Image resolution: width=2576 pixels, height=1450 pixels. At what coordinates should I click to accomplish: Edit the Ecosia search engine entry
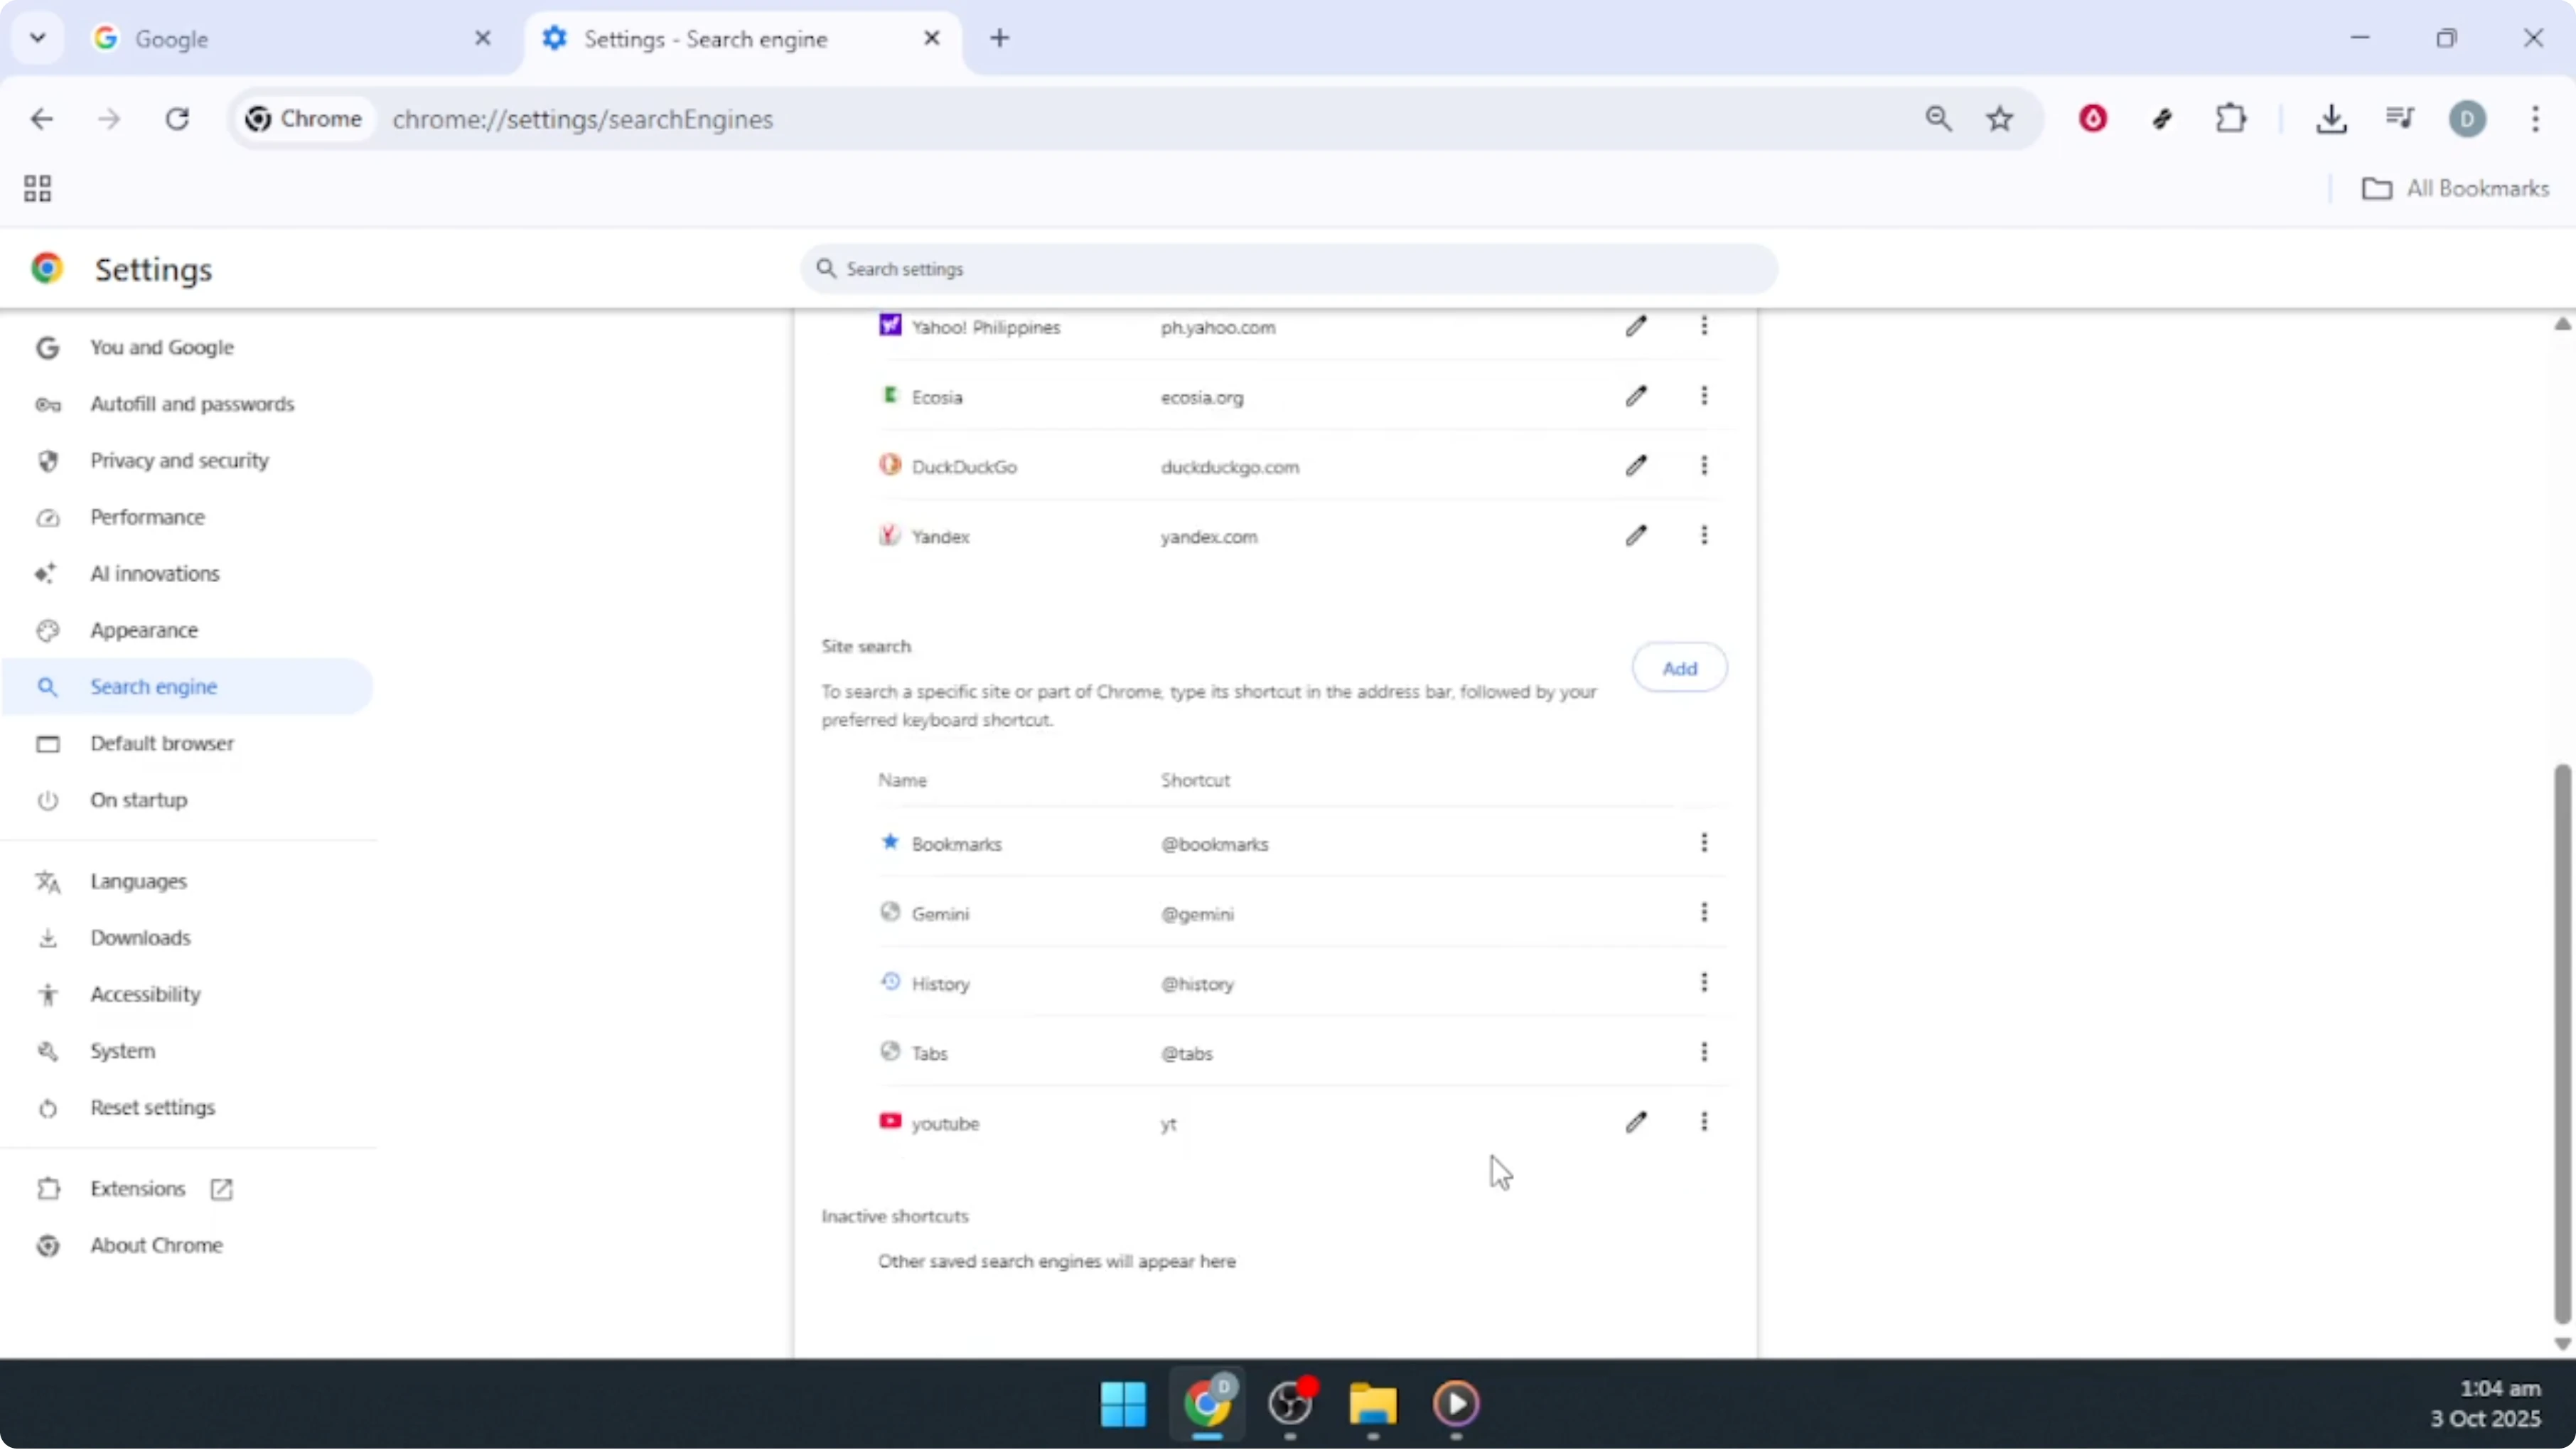click(x=1636, y=396)
